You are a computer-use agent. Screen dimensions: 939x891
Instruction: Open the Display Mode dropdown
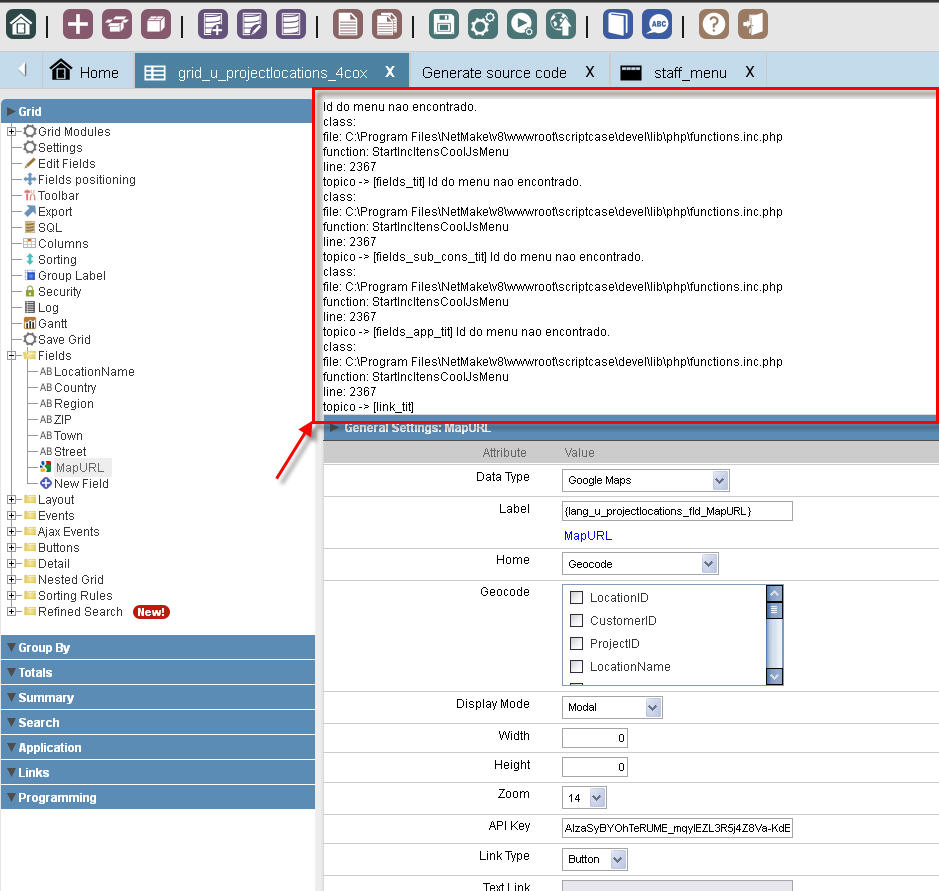[612, 707]
